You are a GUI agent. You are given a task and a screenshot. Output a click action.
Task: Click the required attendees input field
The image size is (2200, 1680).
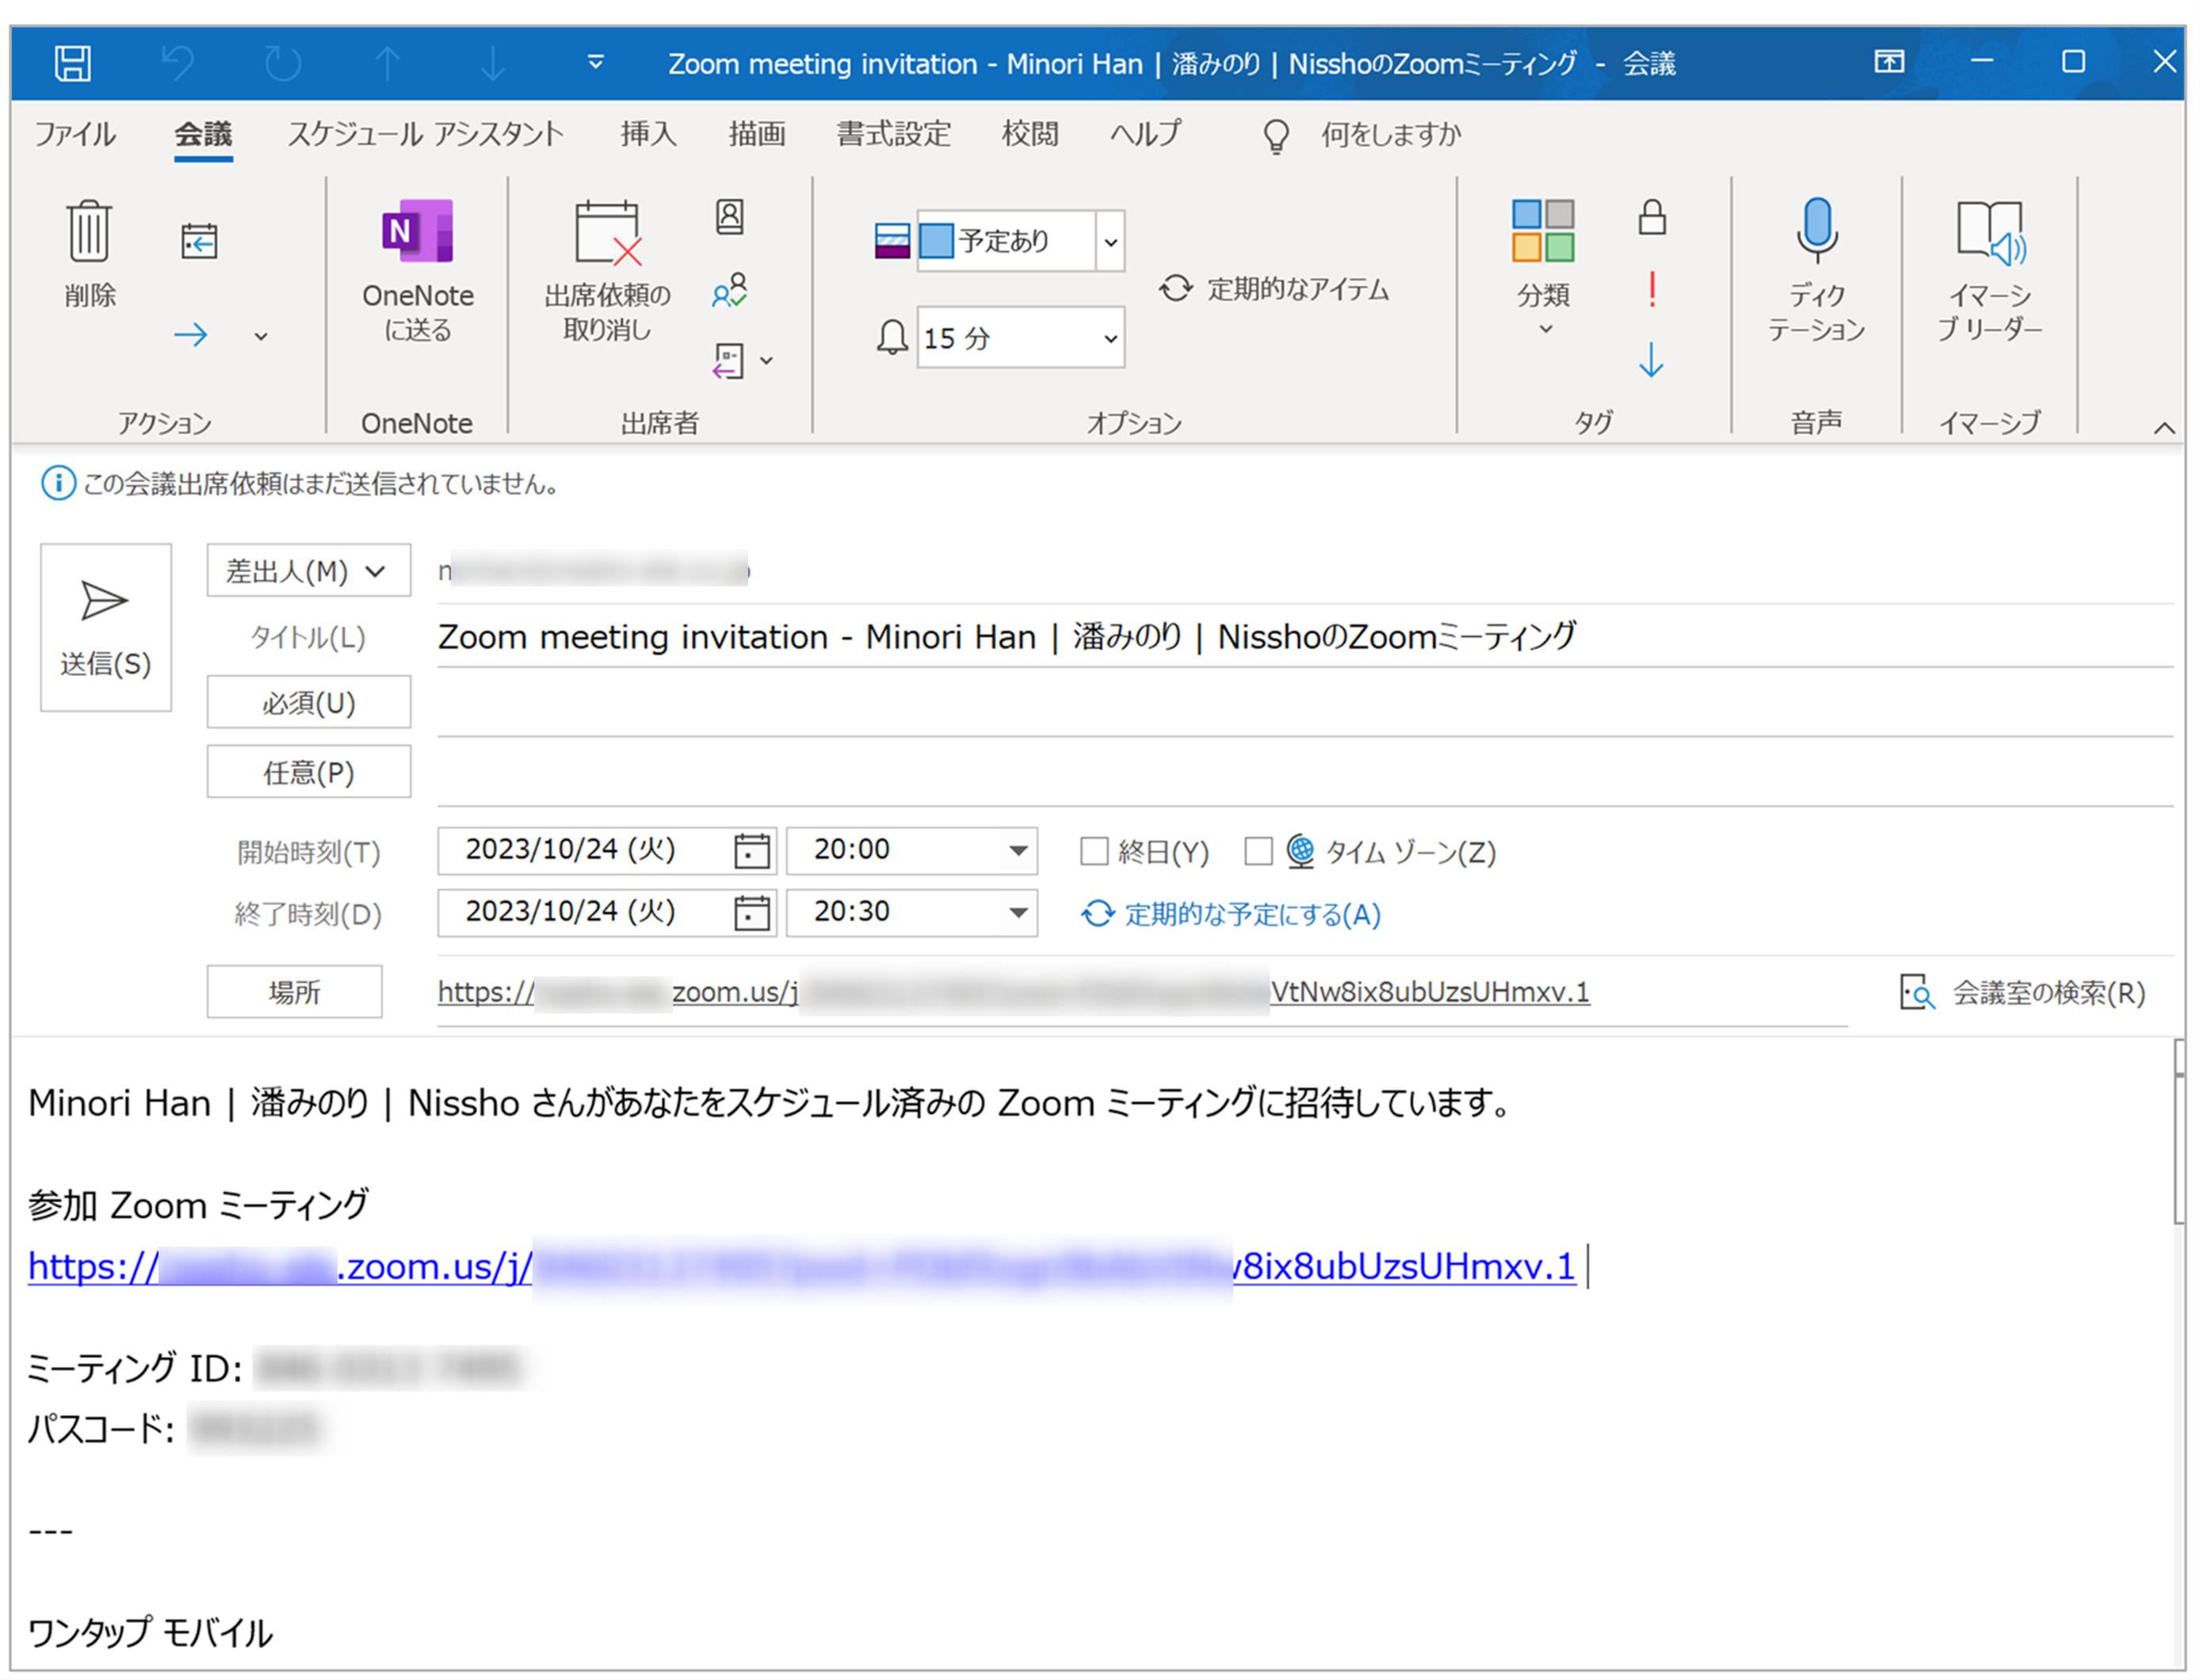pos(1305,703)
